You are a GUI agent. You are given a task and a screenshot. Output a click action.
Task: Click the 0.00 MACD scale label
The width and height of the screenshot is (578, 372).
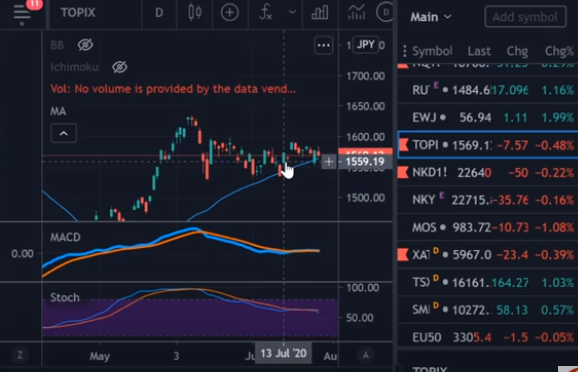(22, 254)
